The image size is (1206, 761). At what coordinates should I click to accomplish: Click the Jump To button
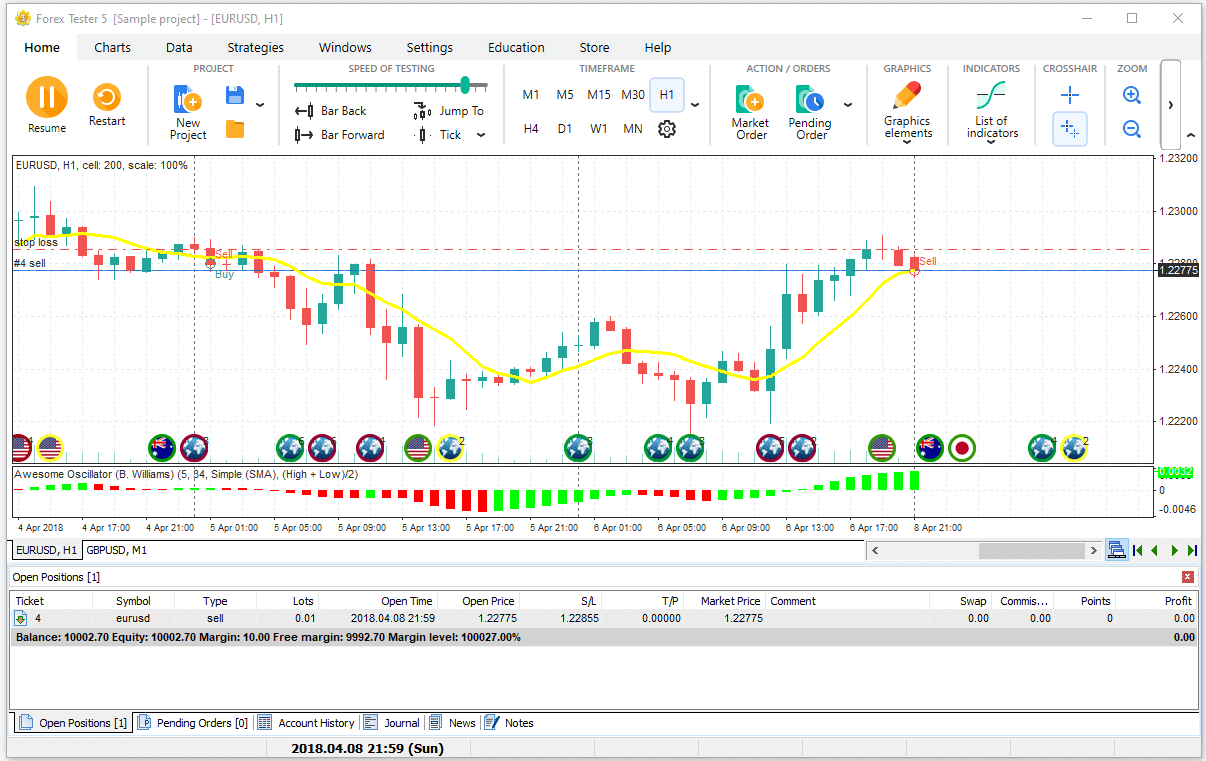[450, 111]
